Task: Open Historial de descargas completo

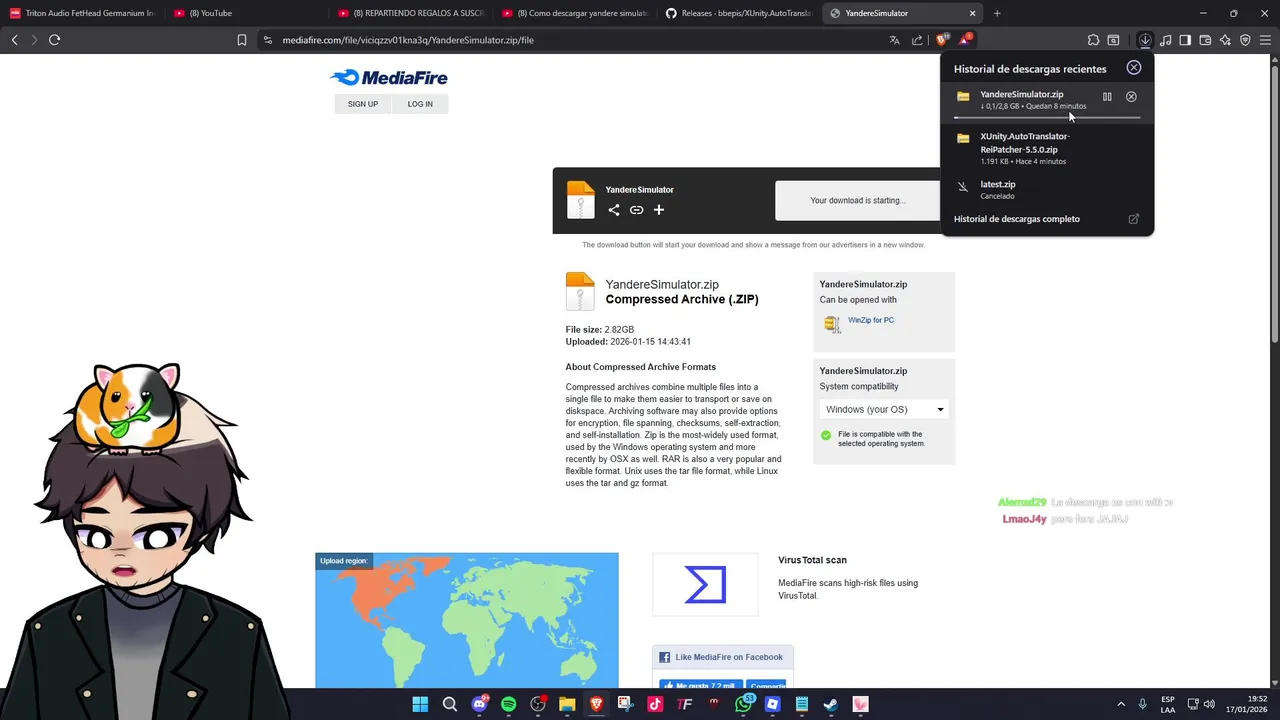Action: click(x=1017, y=219)
